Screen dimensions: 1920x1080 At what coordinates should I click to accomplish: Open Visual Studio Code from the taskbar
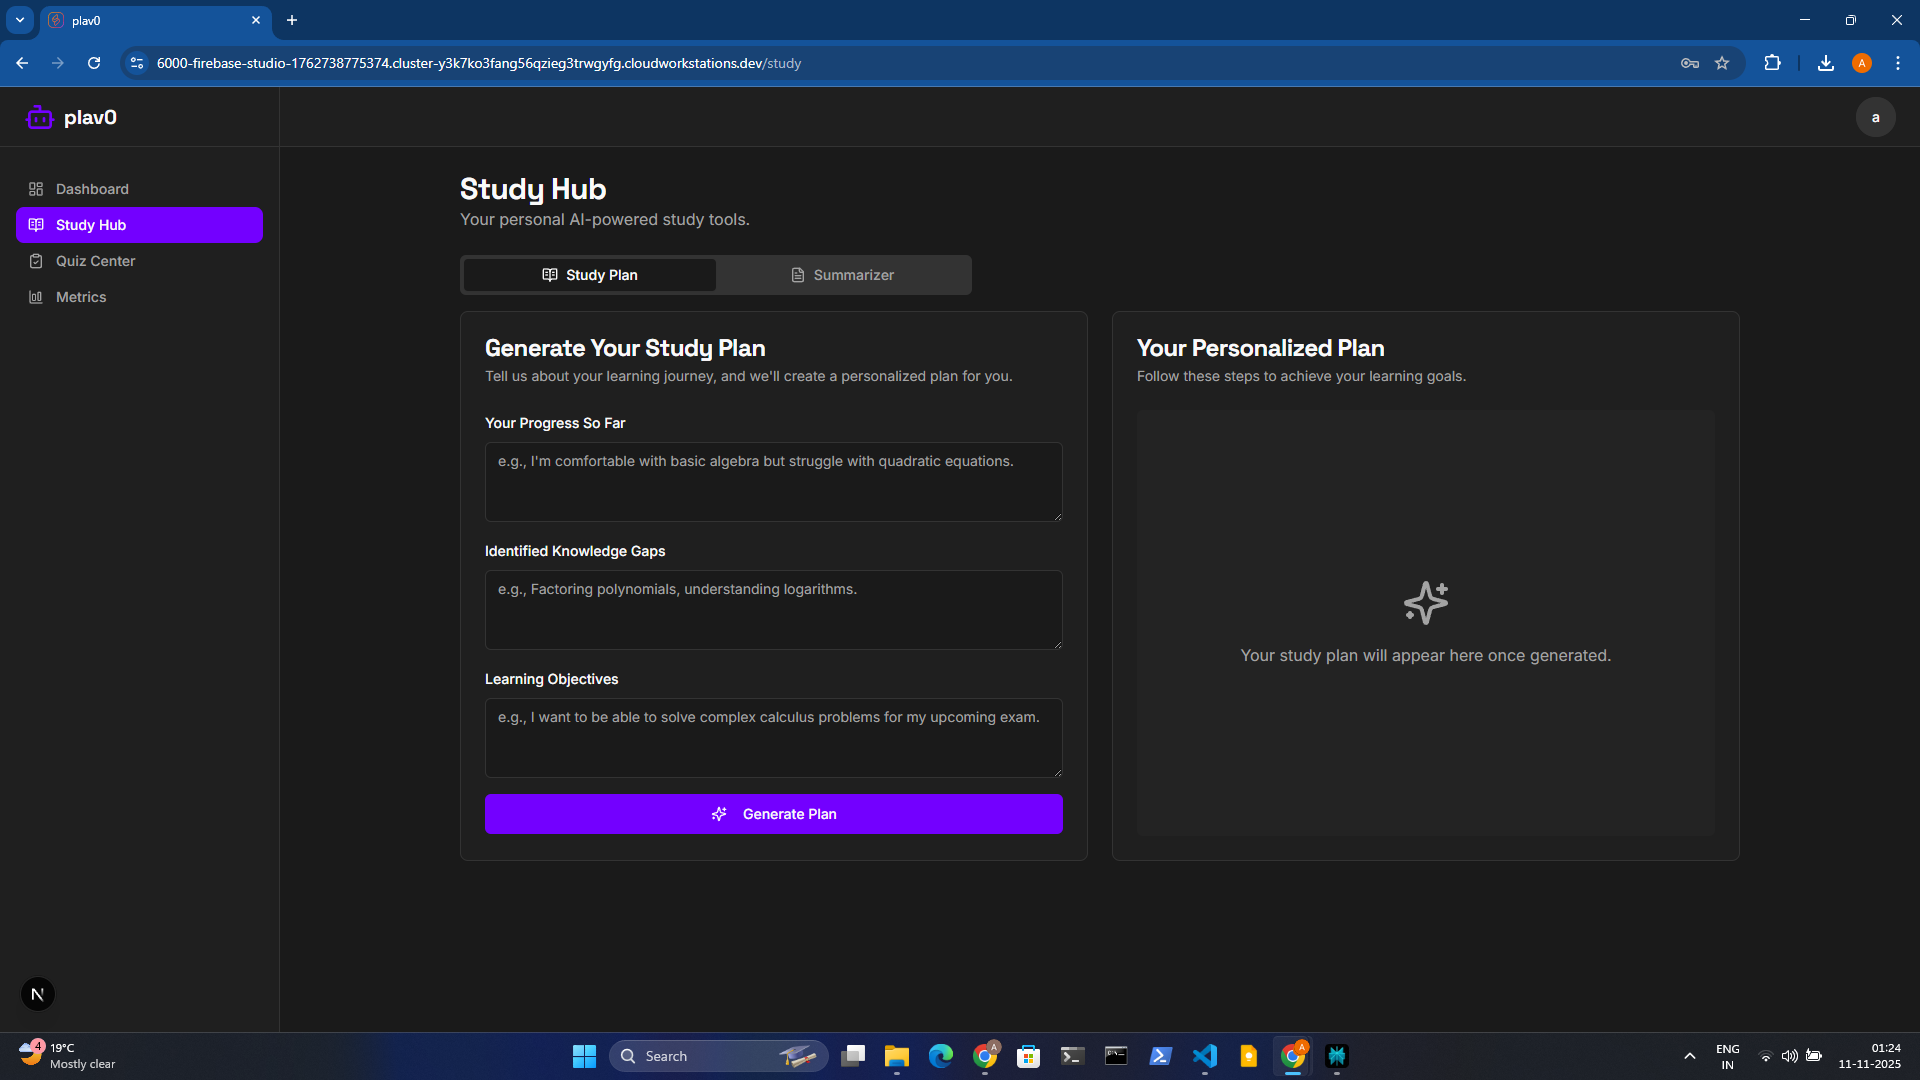(1205, 1056)
